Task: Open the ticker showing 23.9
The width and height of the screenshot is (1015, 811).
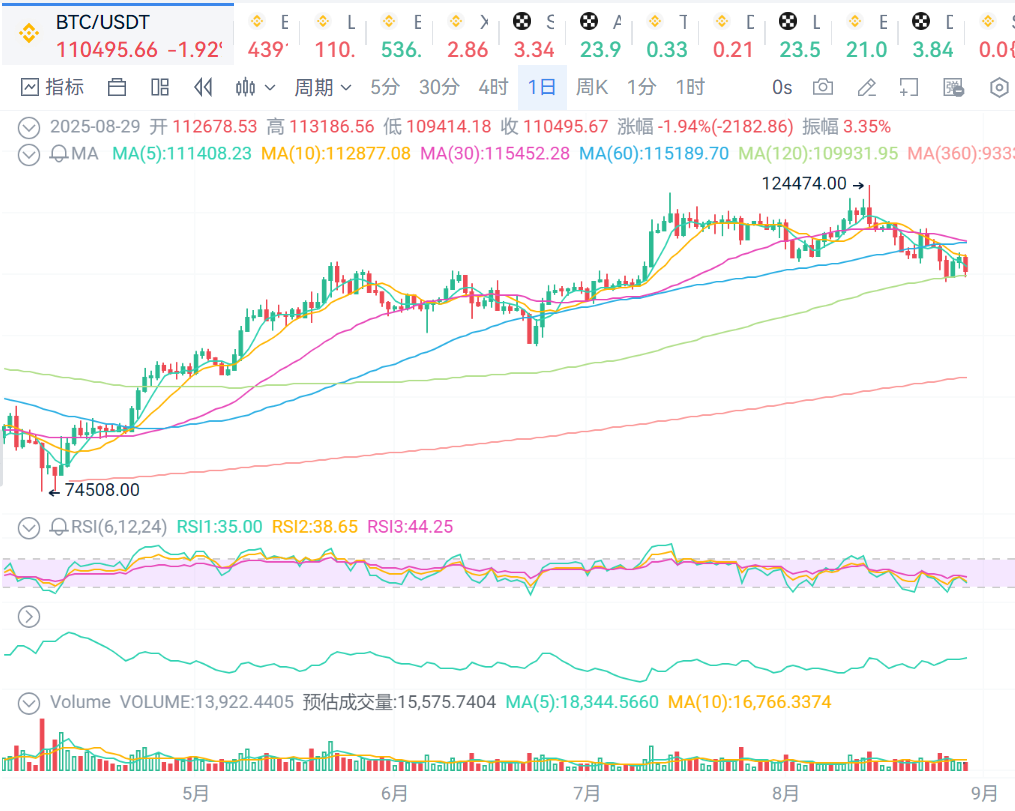Action: pos(600,36)
